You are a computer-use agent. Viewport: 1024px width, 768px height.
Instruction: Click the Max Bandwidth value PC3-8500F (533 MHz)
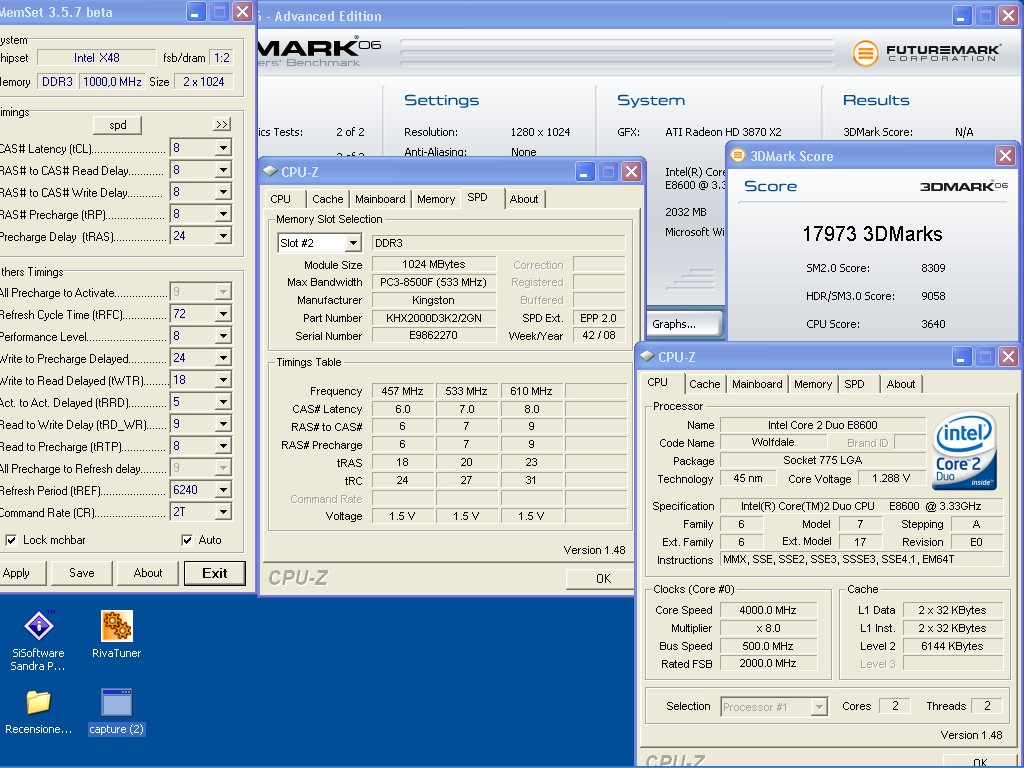(x=434, y=282)
